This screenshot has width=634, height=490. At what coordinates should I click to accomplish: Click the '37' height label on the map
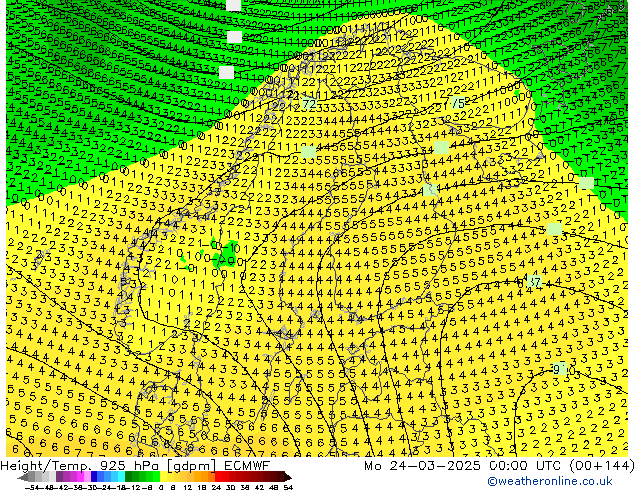pos(535,281)
